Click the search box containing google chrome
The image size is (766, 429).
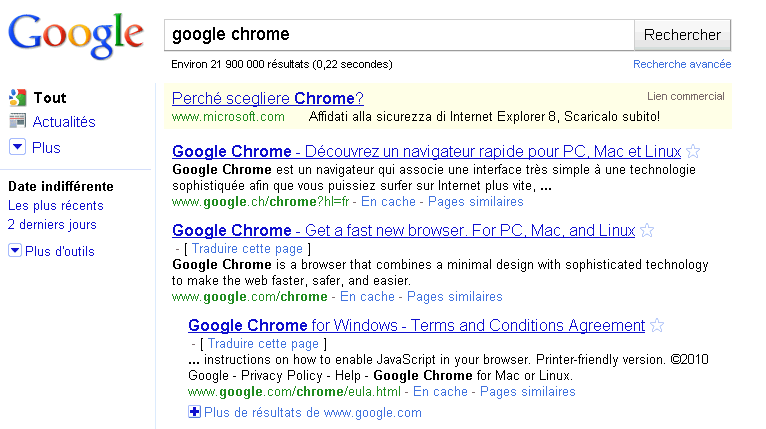398,35
